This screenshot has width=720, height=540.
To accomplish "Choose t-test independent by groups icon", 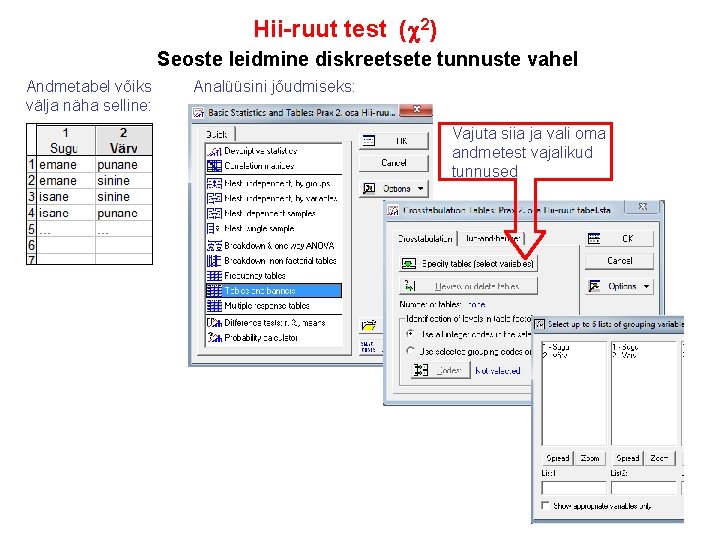I will (214, 183).
